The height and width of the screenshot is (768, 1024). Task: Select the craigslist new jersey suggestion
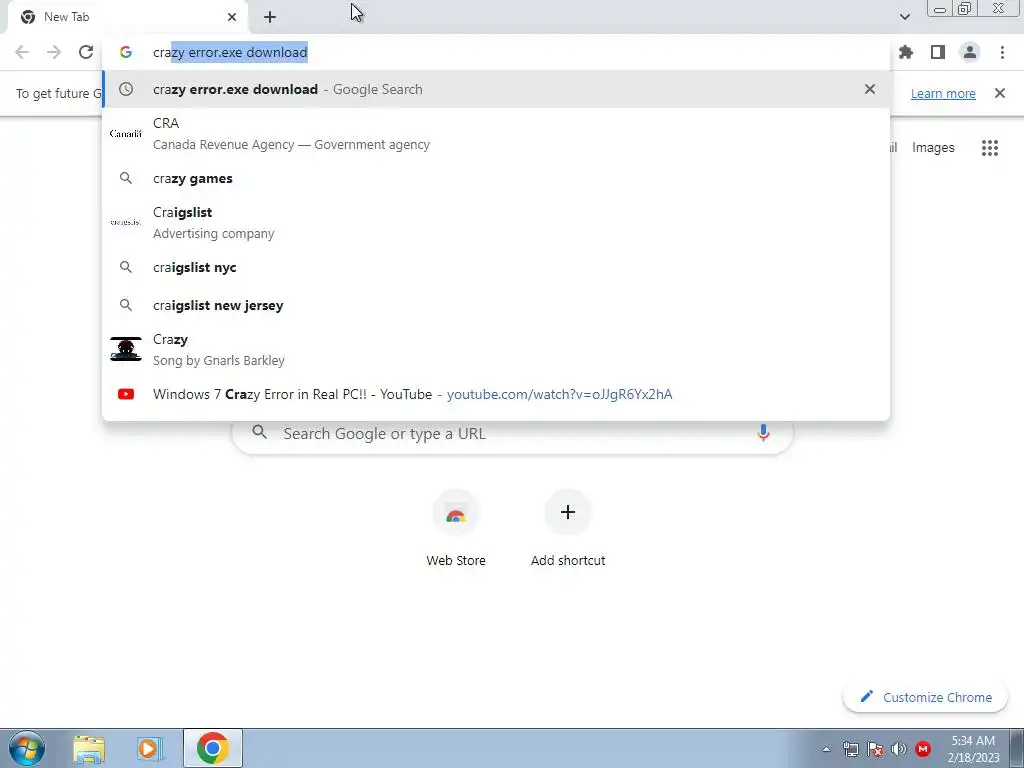click(x=496, y=305)
